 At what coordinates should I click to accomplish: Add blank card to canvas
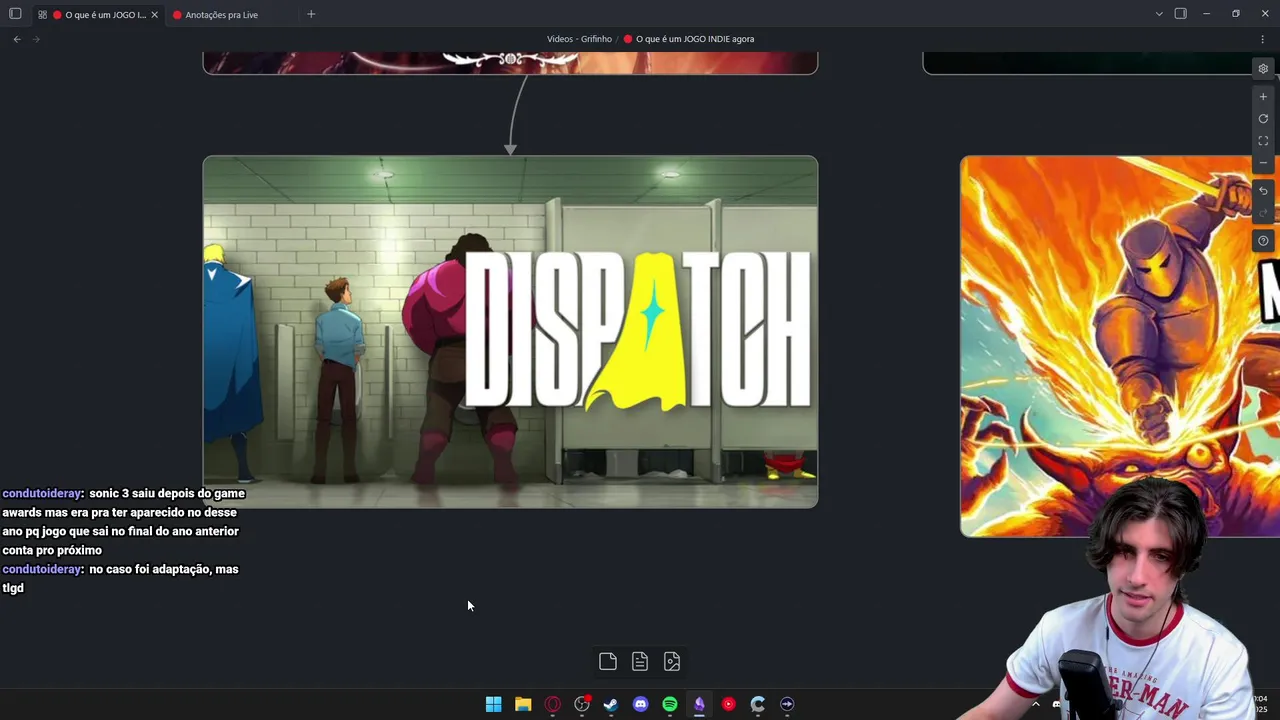[x=608, y=661]
